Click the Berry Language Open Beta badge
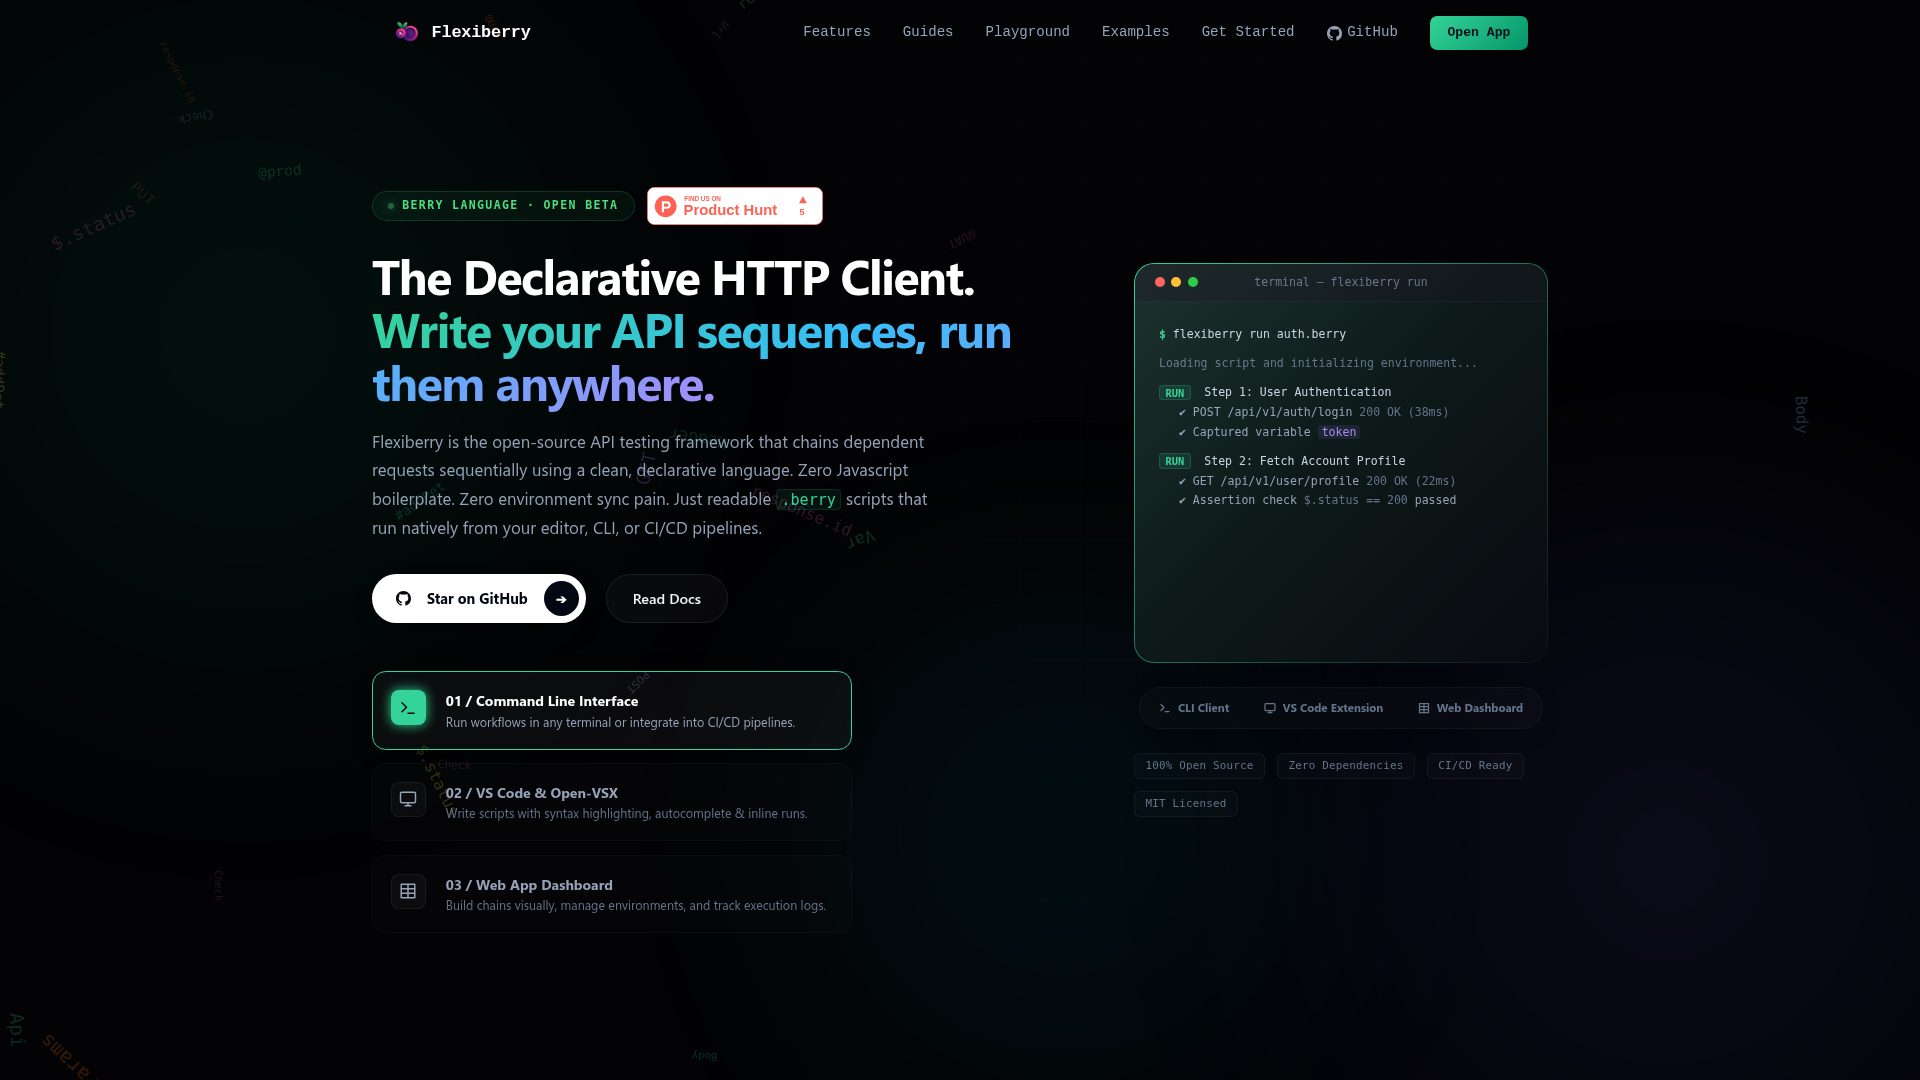This screenshot has height=1080, width=1920. (x=503, y=206)
